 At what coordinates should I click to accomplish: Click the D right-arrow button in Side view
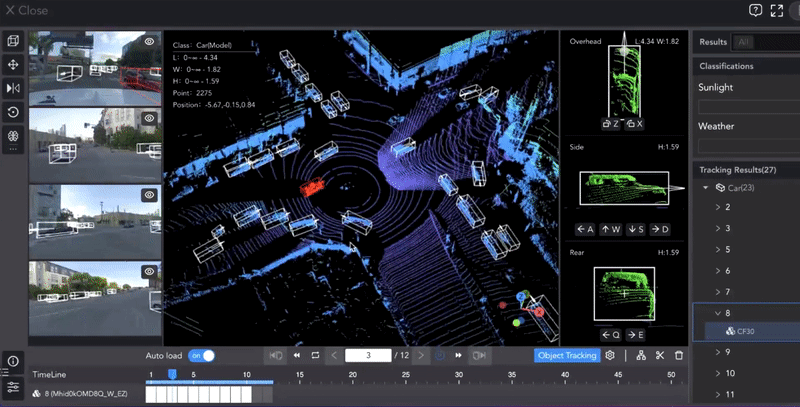[660, 230]
